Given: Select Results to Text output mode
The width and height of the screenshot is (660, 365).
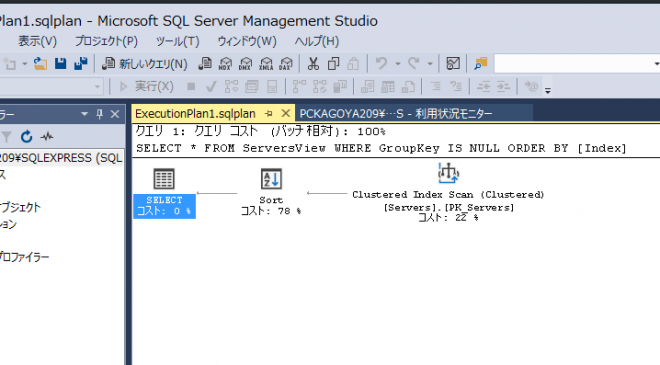Looking at the screenshot, I should 367,87.
